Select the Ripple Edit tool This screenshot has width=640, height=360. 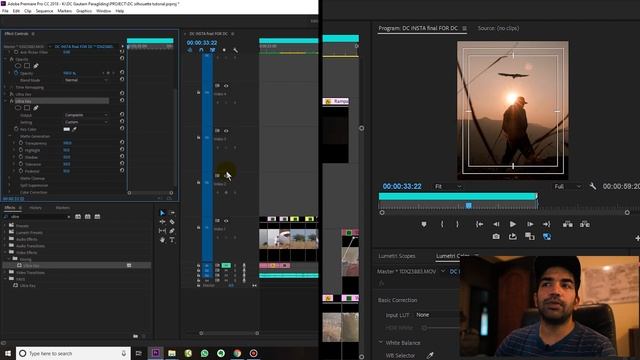(162, 222)
